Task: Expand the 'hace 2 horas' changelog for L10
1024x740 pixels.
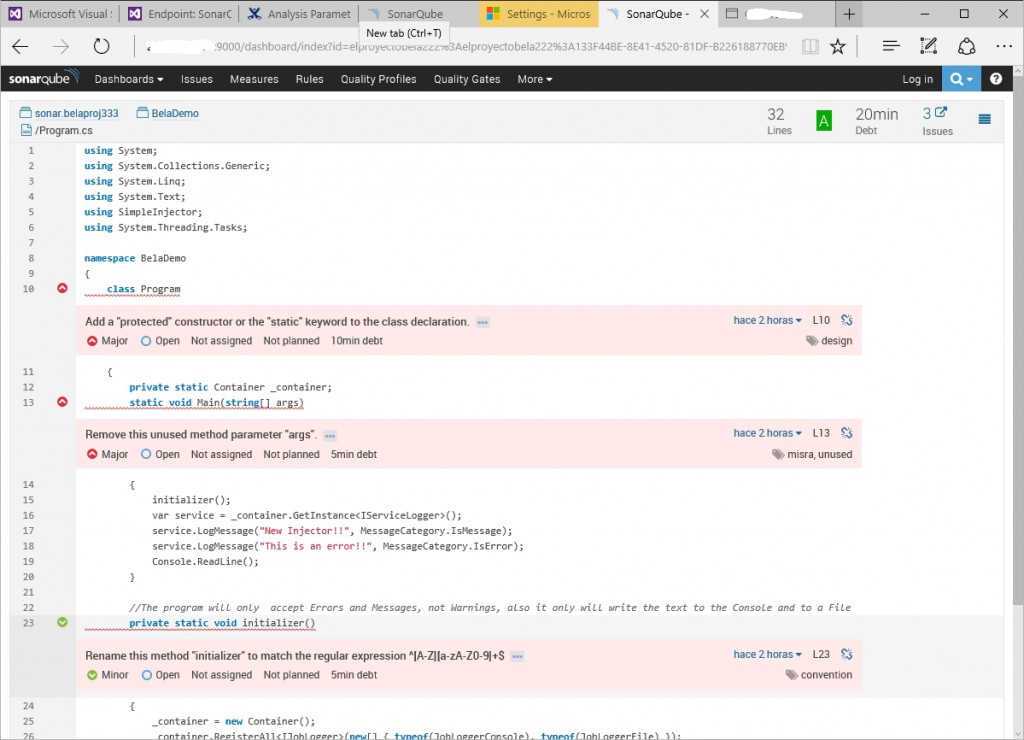Action: (x=767, y=320)
